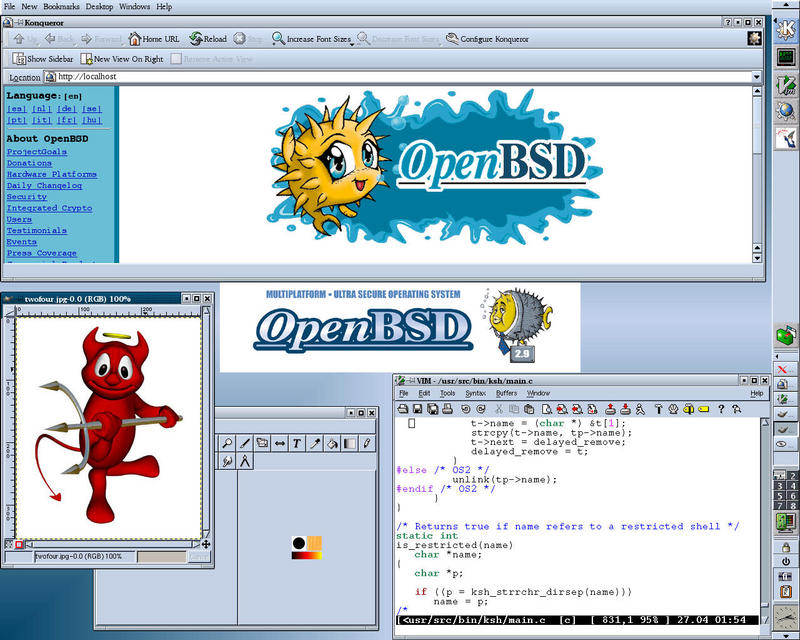Open the KDE K menu in panel
The width and height of the screenshot is (800, 640).
786,30
